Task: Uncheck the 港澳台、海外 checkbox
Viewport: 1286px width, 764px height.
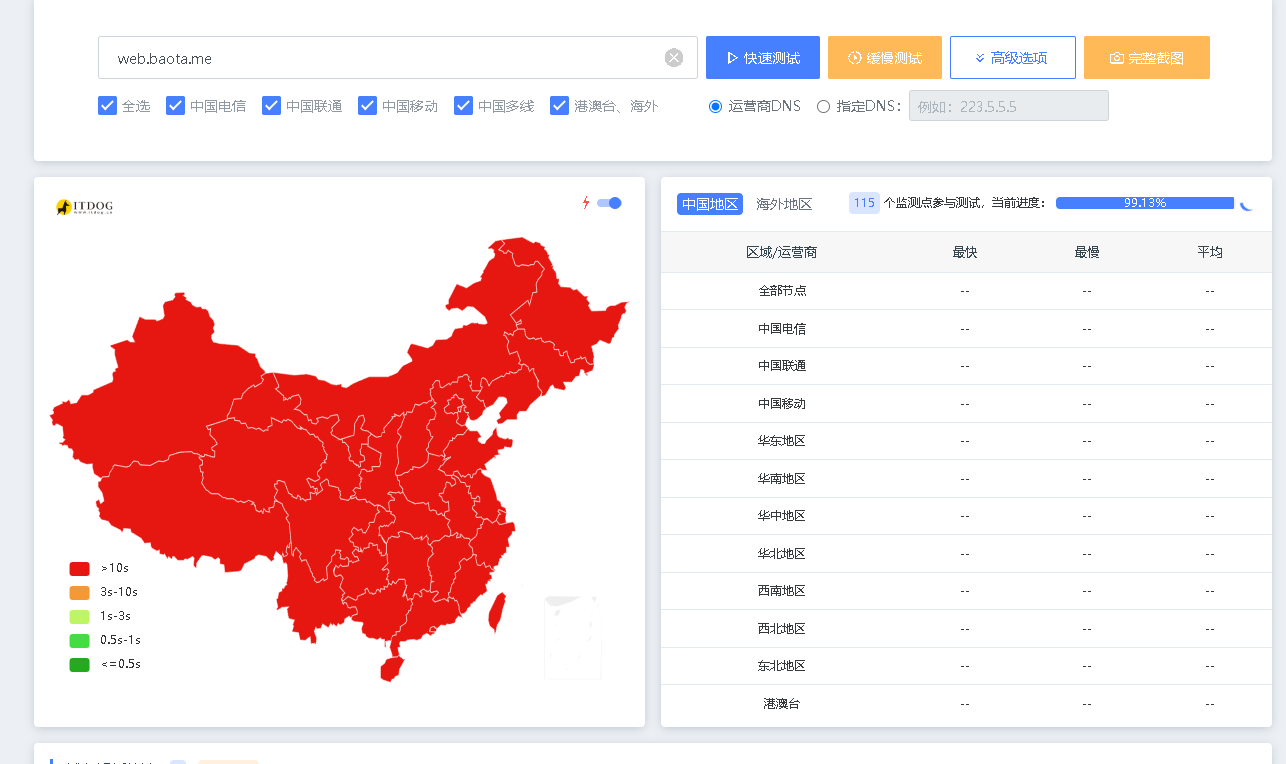Action: tap(560, 106)
